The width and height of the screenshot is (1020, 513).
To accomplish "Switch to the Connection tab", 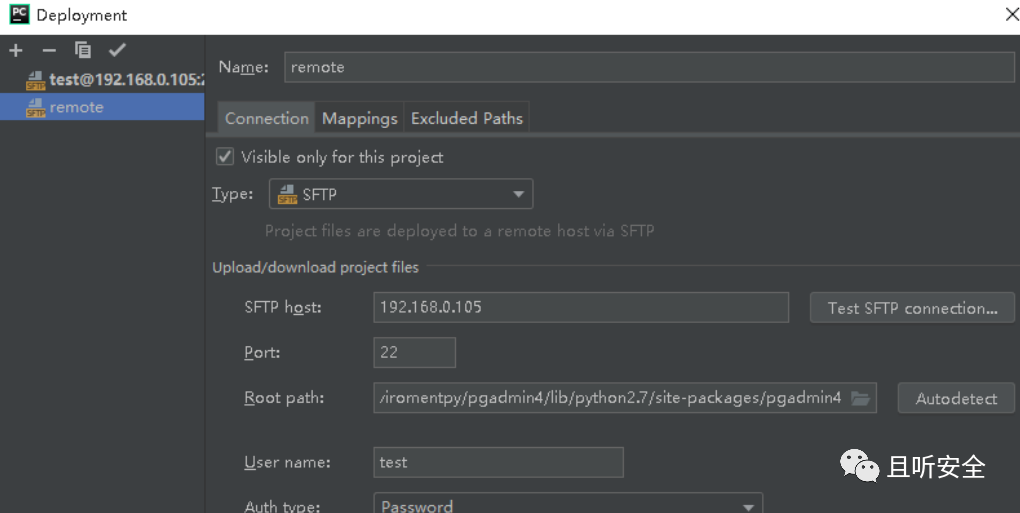I will [266, 118].
